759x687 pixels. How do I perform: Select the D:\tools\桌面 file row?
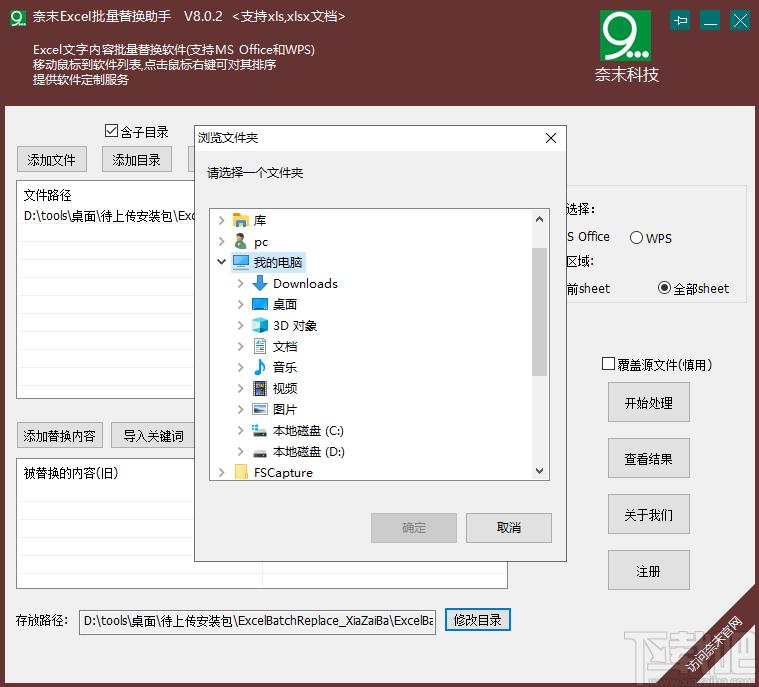pos(106,216)
